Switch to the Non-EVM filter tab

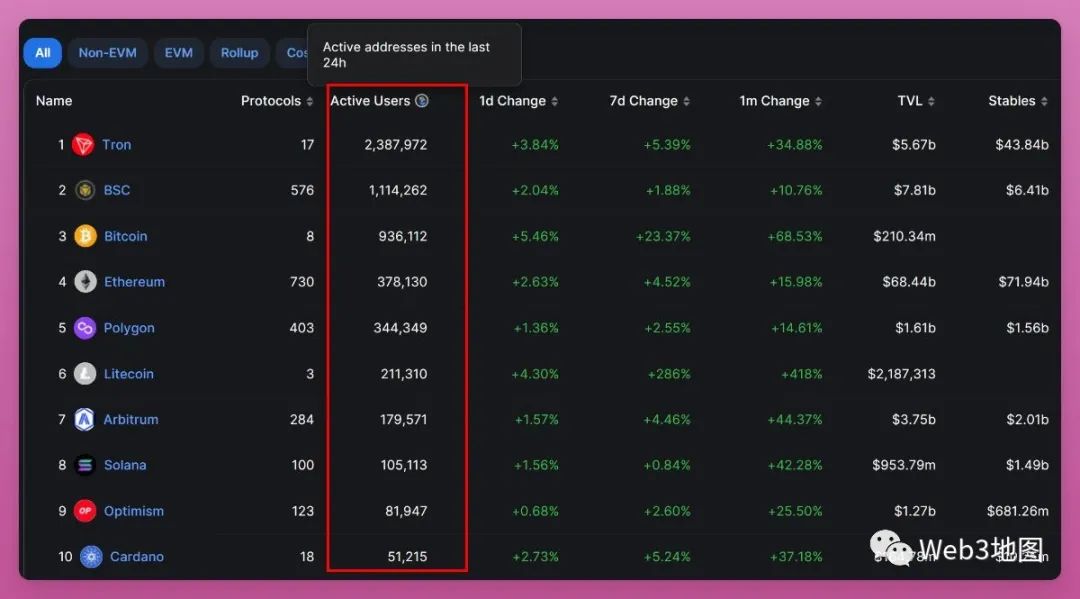tap(107, 53)
